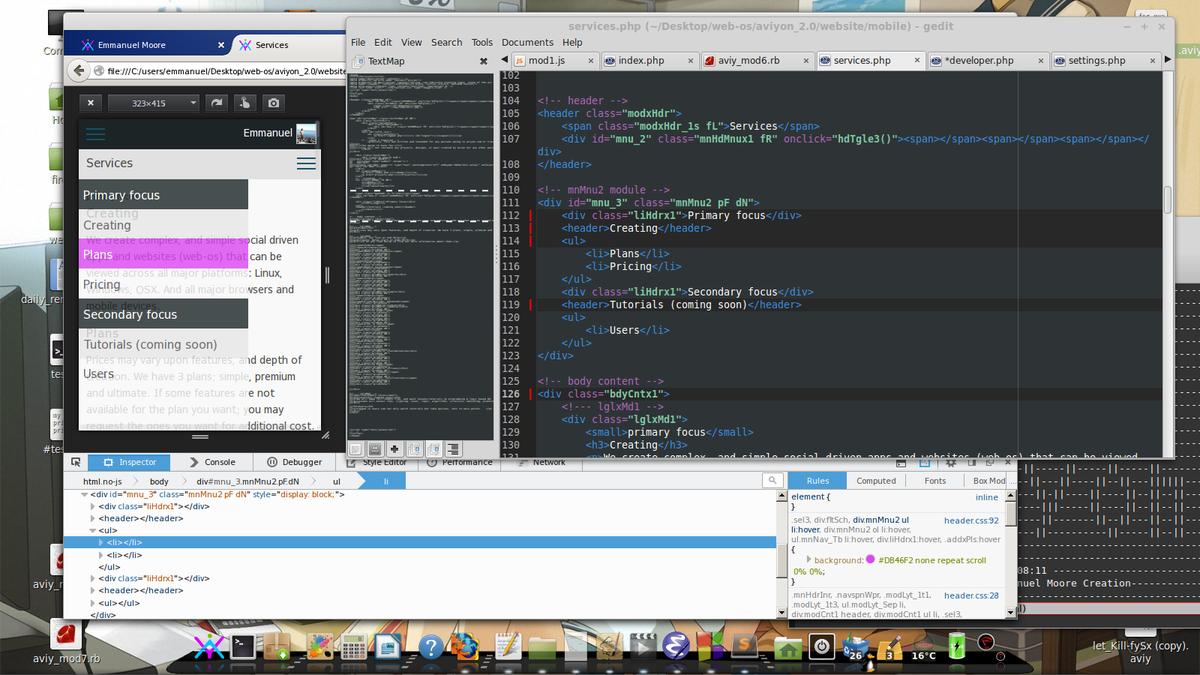Open the gedit Tools menu
Image resolution: width=1200 pixels, height=675 pixels.
coord(482,42)
